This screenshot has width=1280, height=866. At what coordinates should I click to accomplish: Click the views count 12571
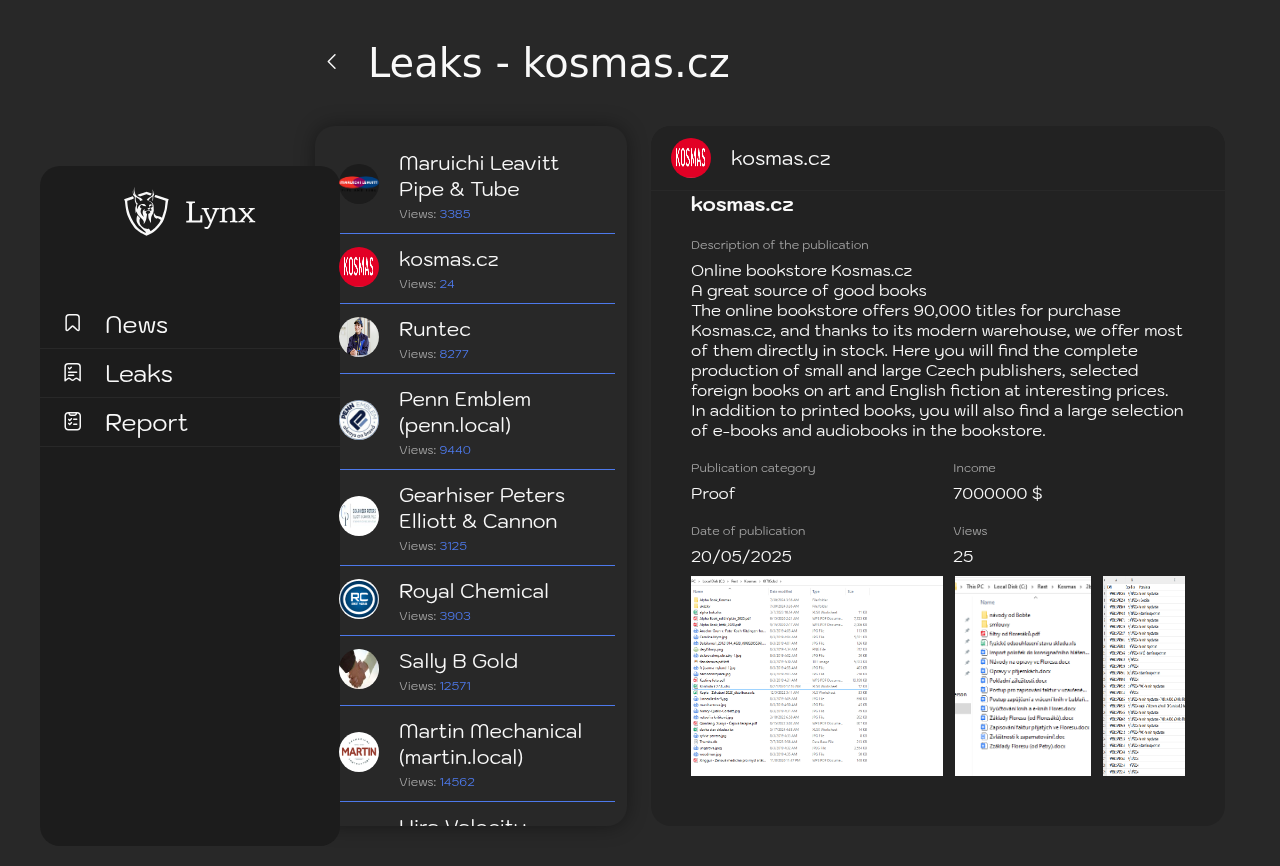[x=455, y=686]
